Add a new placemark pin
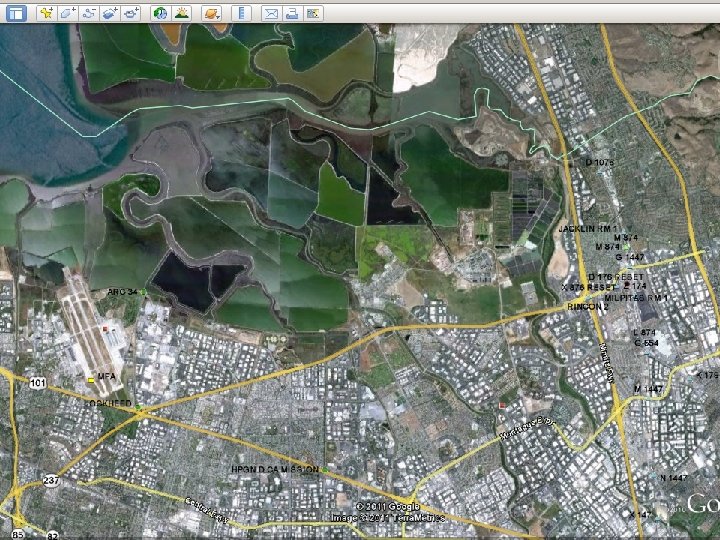This screenshot has height=540, width=720. click(x=46, y=13)
